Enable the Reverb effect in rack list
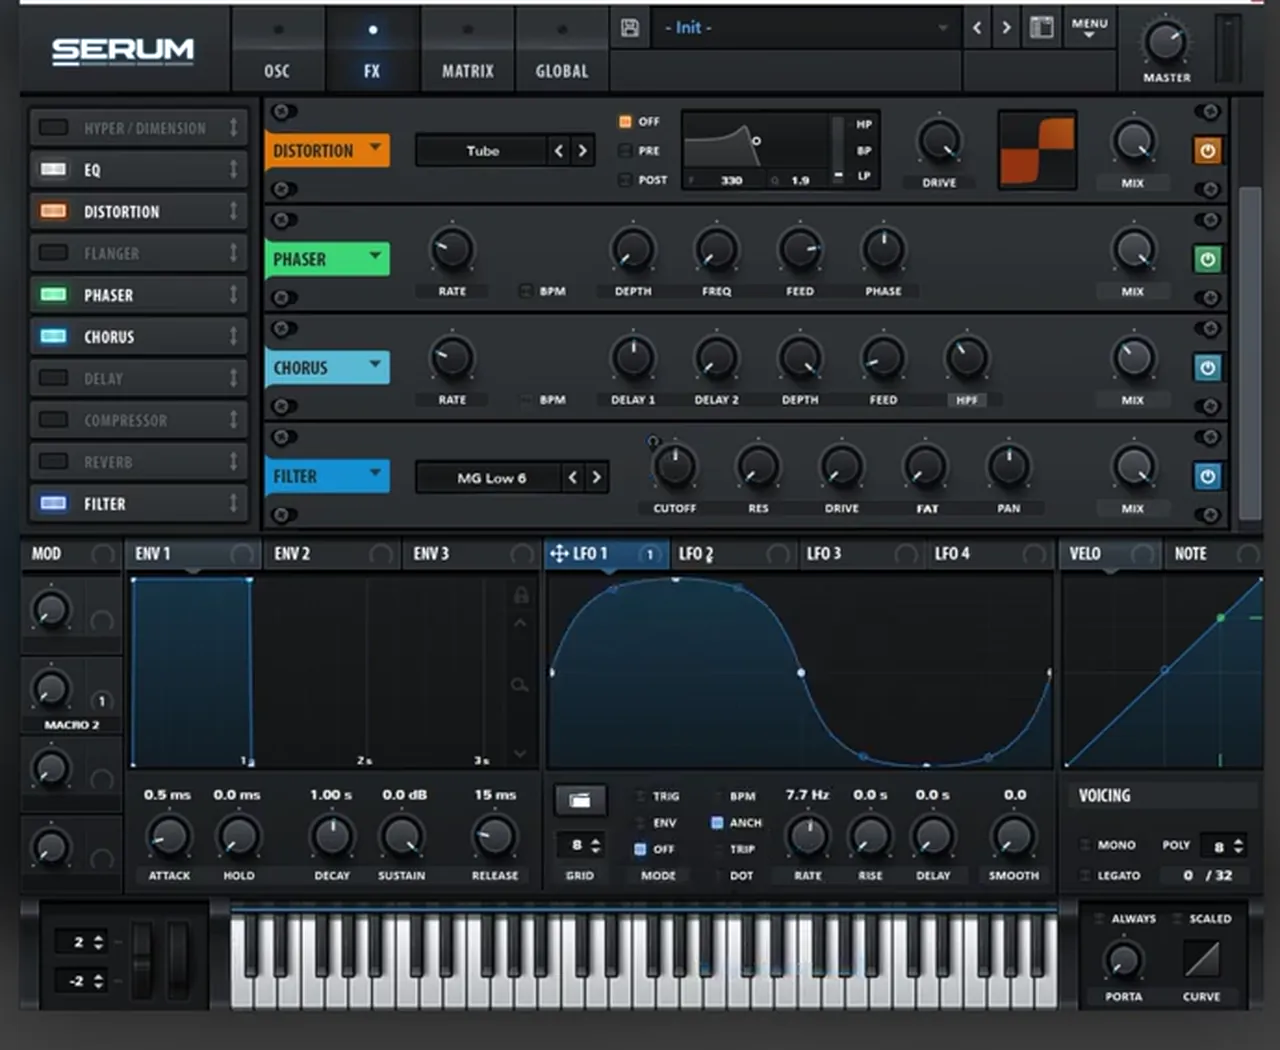The image size is (1280, 1050). pos(53,462)
